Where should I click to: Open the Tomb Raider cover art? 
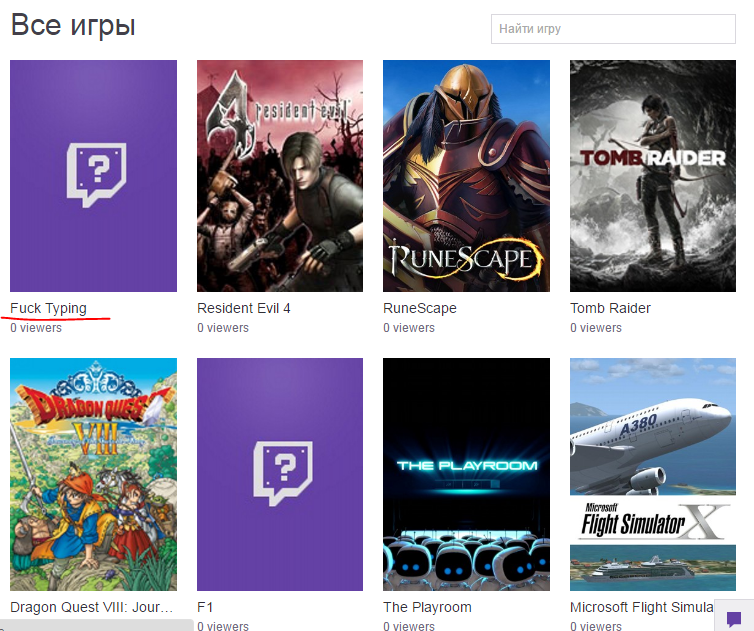tap(653, 176)
